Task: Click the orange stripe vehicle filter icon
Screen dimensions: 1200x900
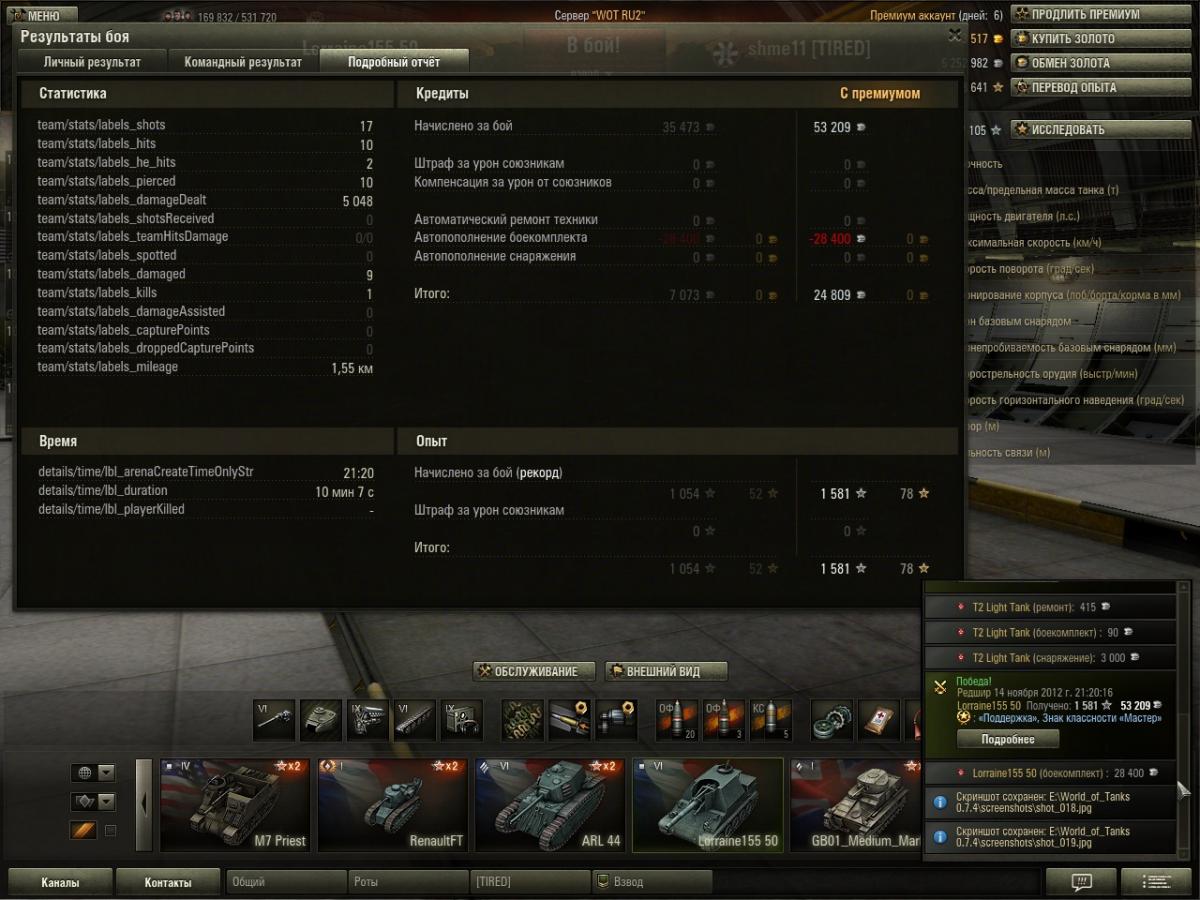Action: click(83, 830)
